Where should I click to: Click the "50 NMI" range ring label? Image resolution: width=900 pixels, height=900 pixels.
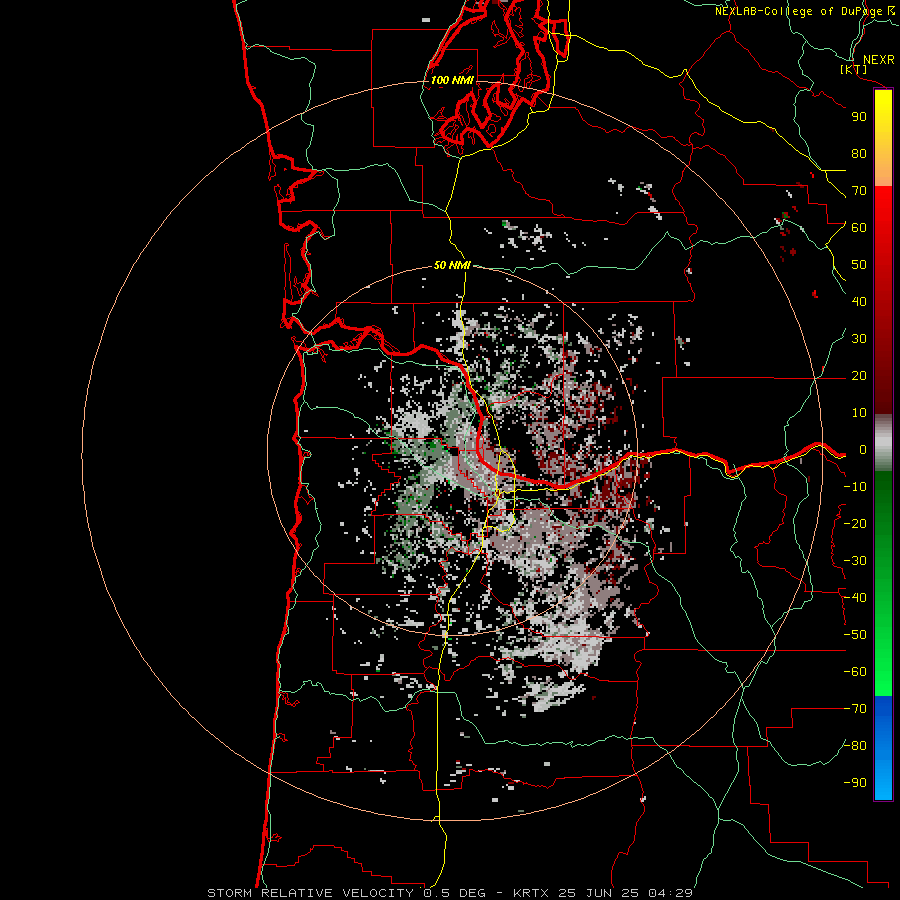click(x=452, y=265)
